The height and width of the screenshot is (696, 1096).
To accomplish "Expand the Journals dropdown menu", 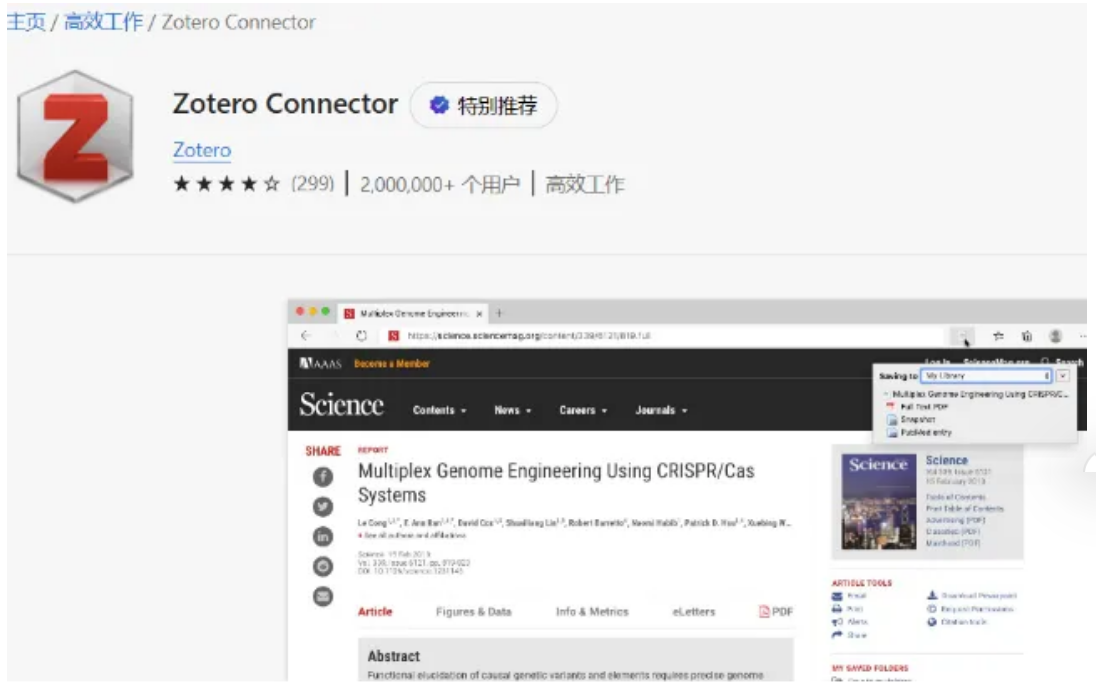I will pyautogui.click(x=661, y=410).
